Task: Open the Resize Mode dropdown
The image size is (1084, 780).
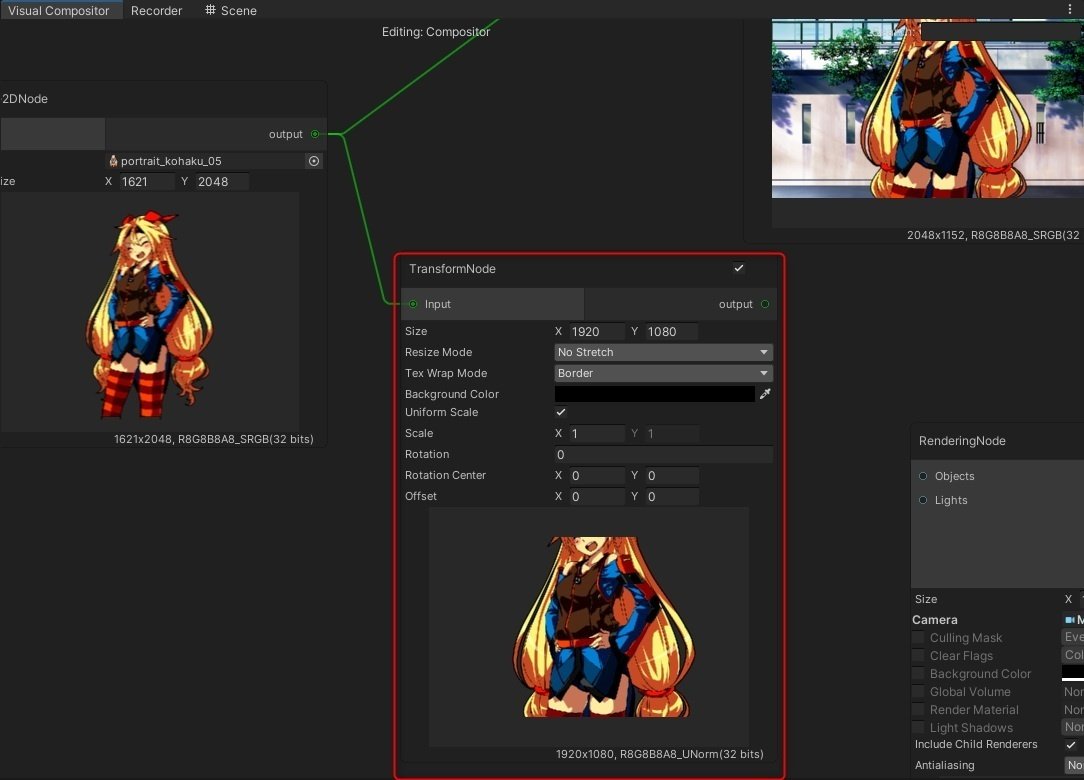Action: (x=663, y=352)
